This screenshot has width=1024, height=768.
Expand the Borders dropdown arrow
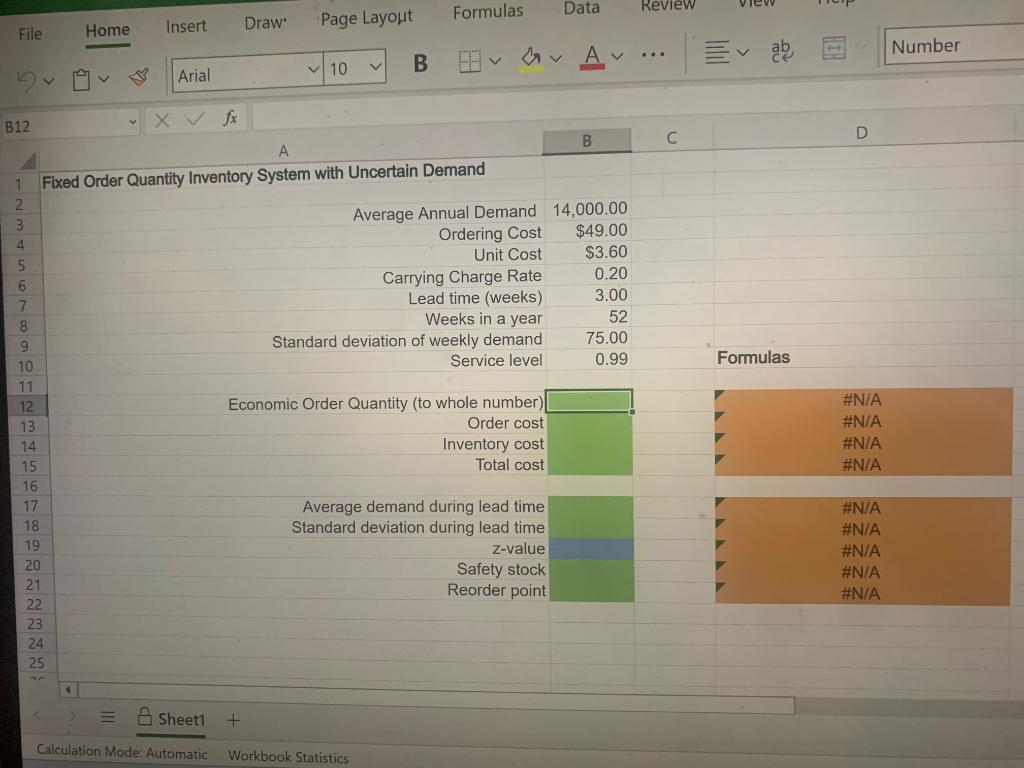tap(495, 61)
